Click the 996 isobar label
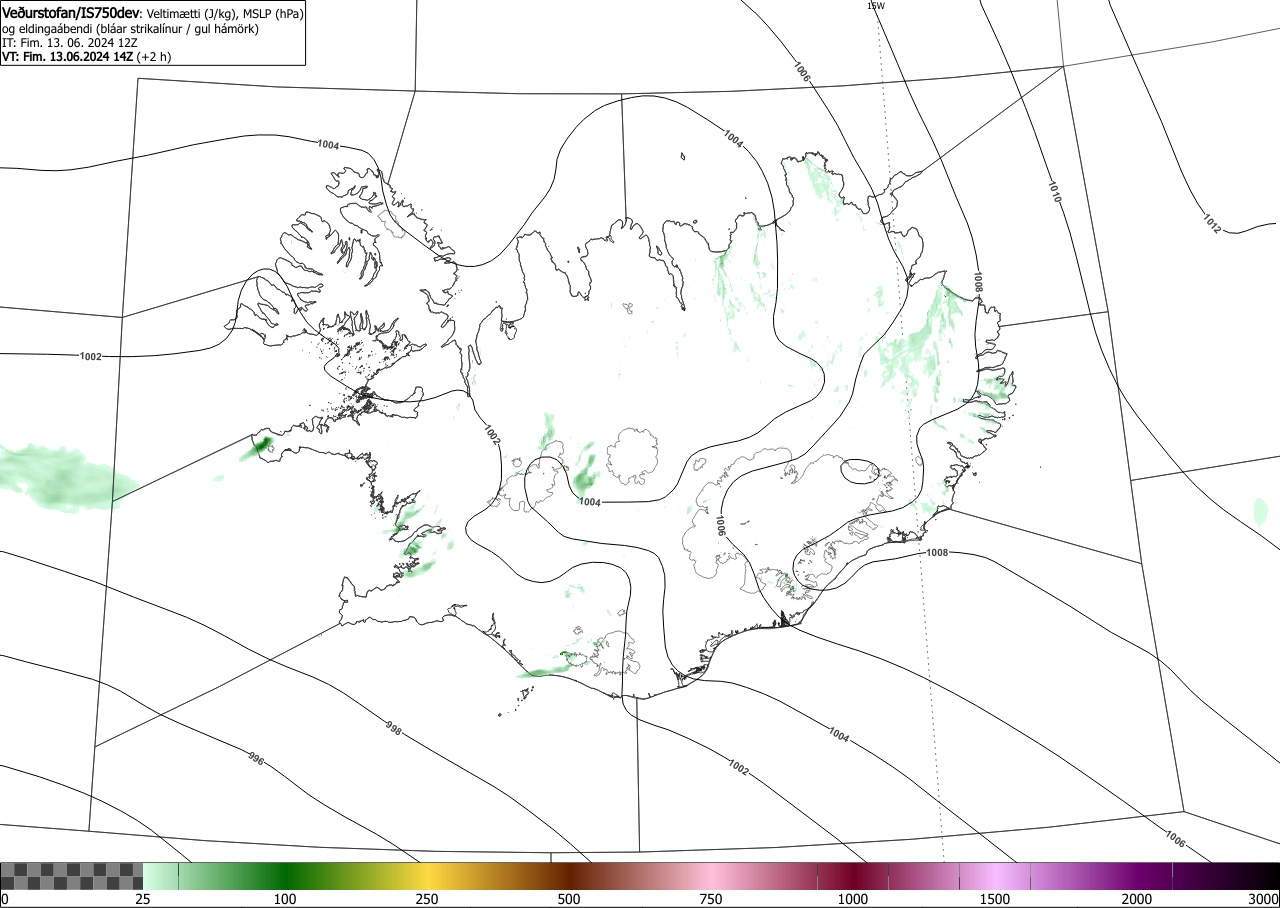 point(255,760)
